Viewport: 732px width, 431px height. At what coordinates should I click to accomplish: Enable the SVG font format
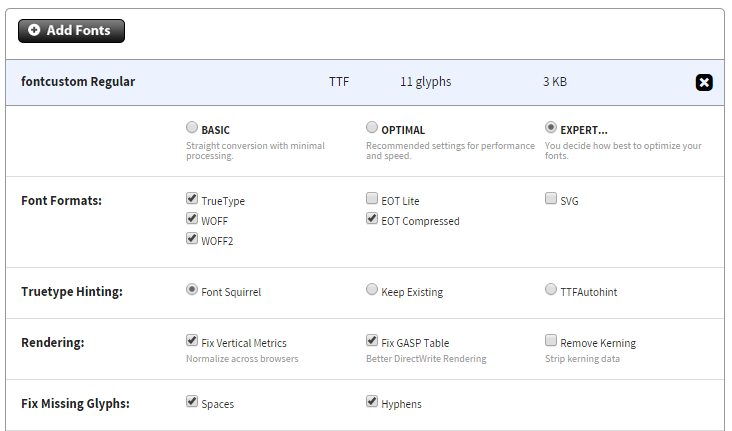click(551, 198)
